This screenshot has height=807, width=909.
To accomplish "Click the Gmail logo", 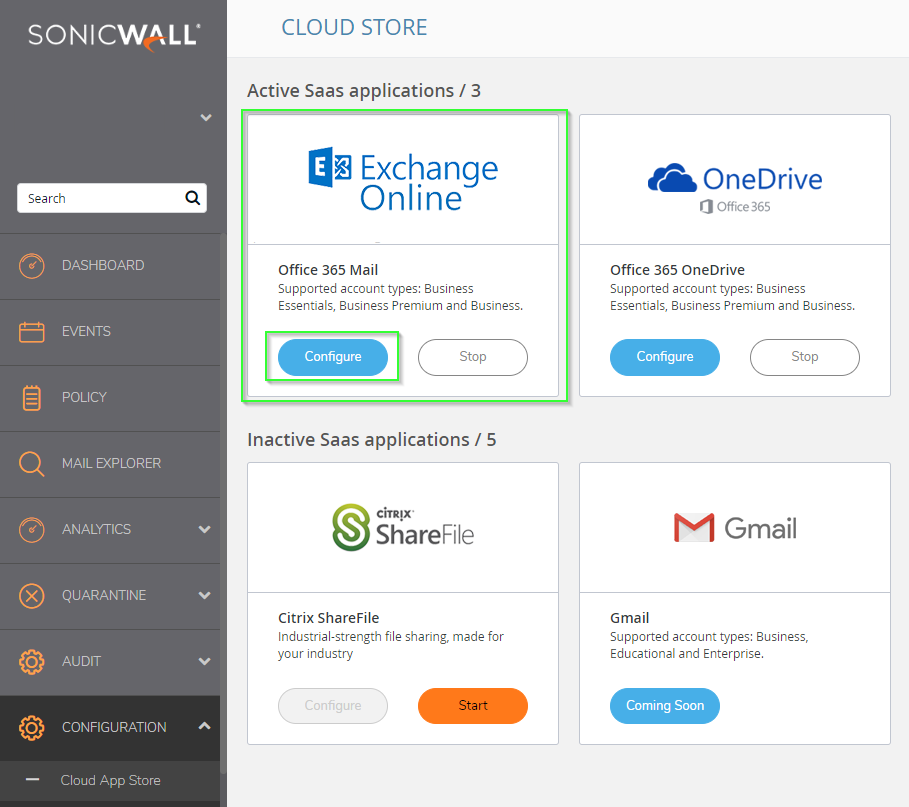I will click(x=735, y=528).
